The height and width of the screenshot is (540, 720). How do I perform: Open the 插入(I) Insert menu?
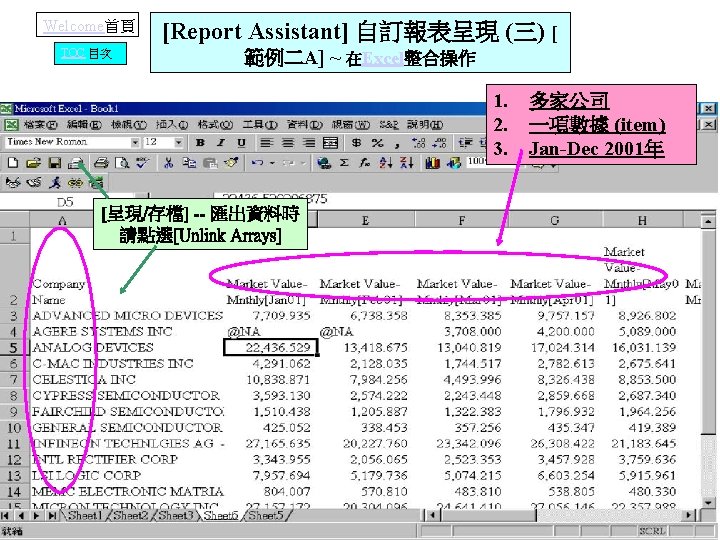172,124
